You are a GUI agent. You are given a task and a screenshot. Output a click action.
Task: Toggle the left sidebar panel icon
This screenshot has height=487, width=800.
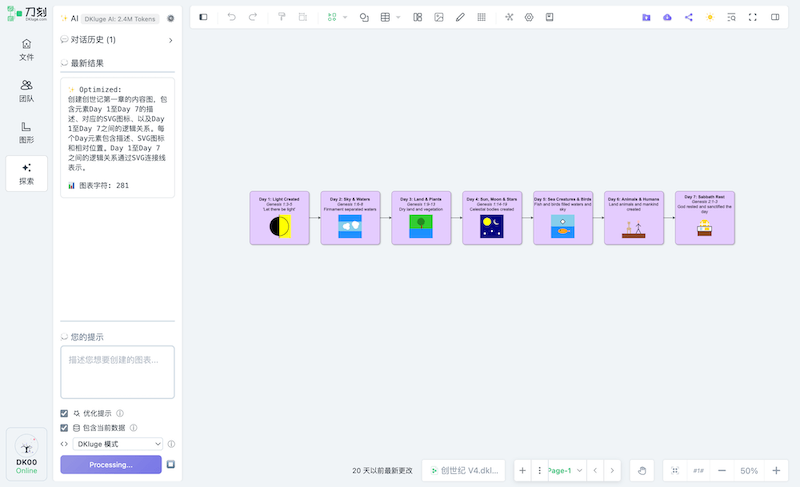click(x=204, y=17)
